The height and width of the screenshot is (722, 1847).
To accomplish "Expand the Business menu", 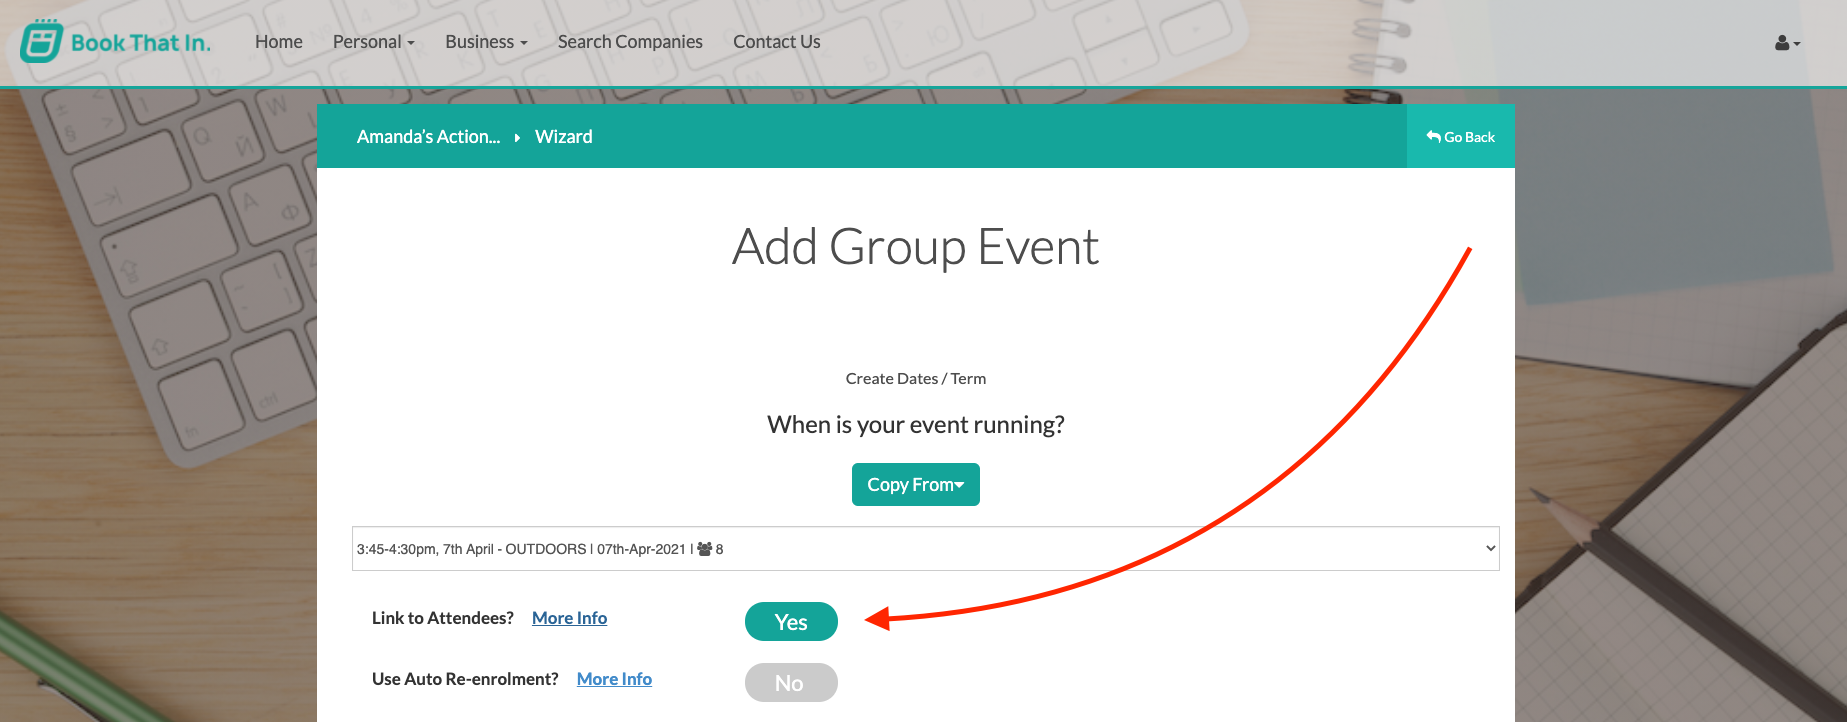I will [x=486, y=42].
